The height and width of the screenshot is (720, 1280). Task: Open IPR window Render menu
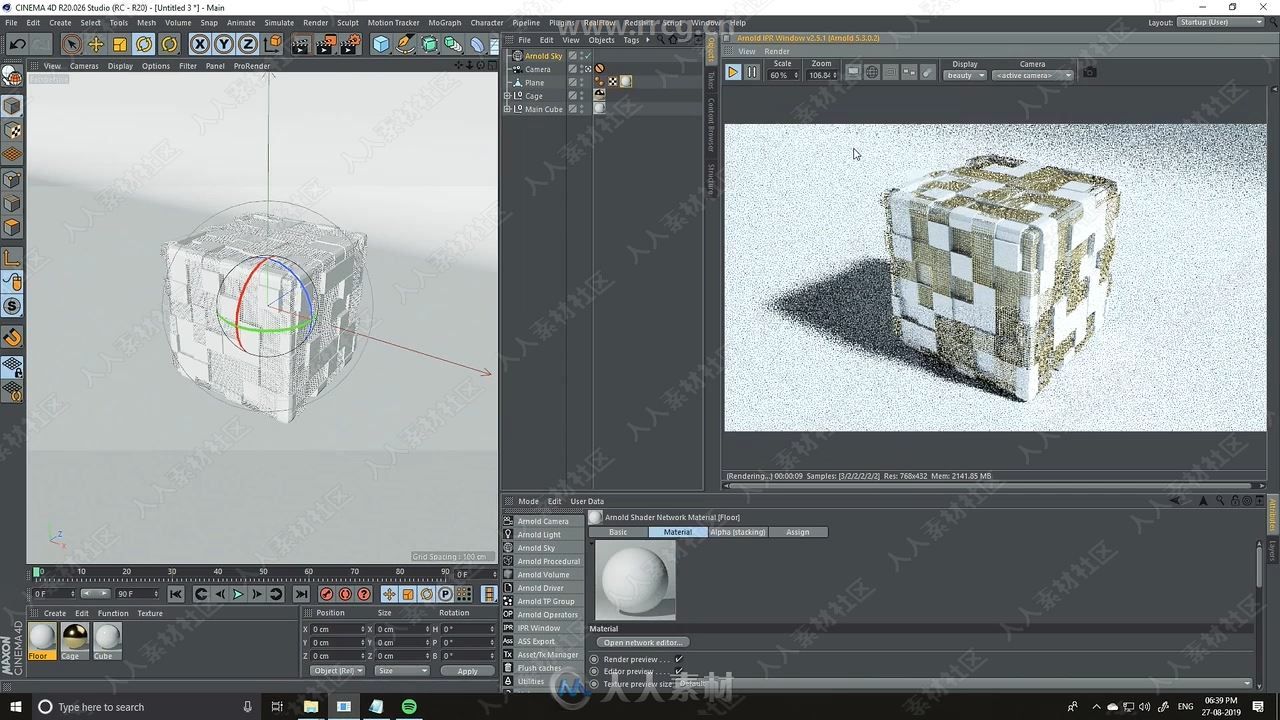tap(776, 52)
